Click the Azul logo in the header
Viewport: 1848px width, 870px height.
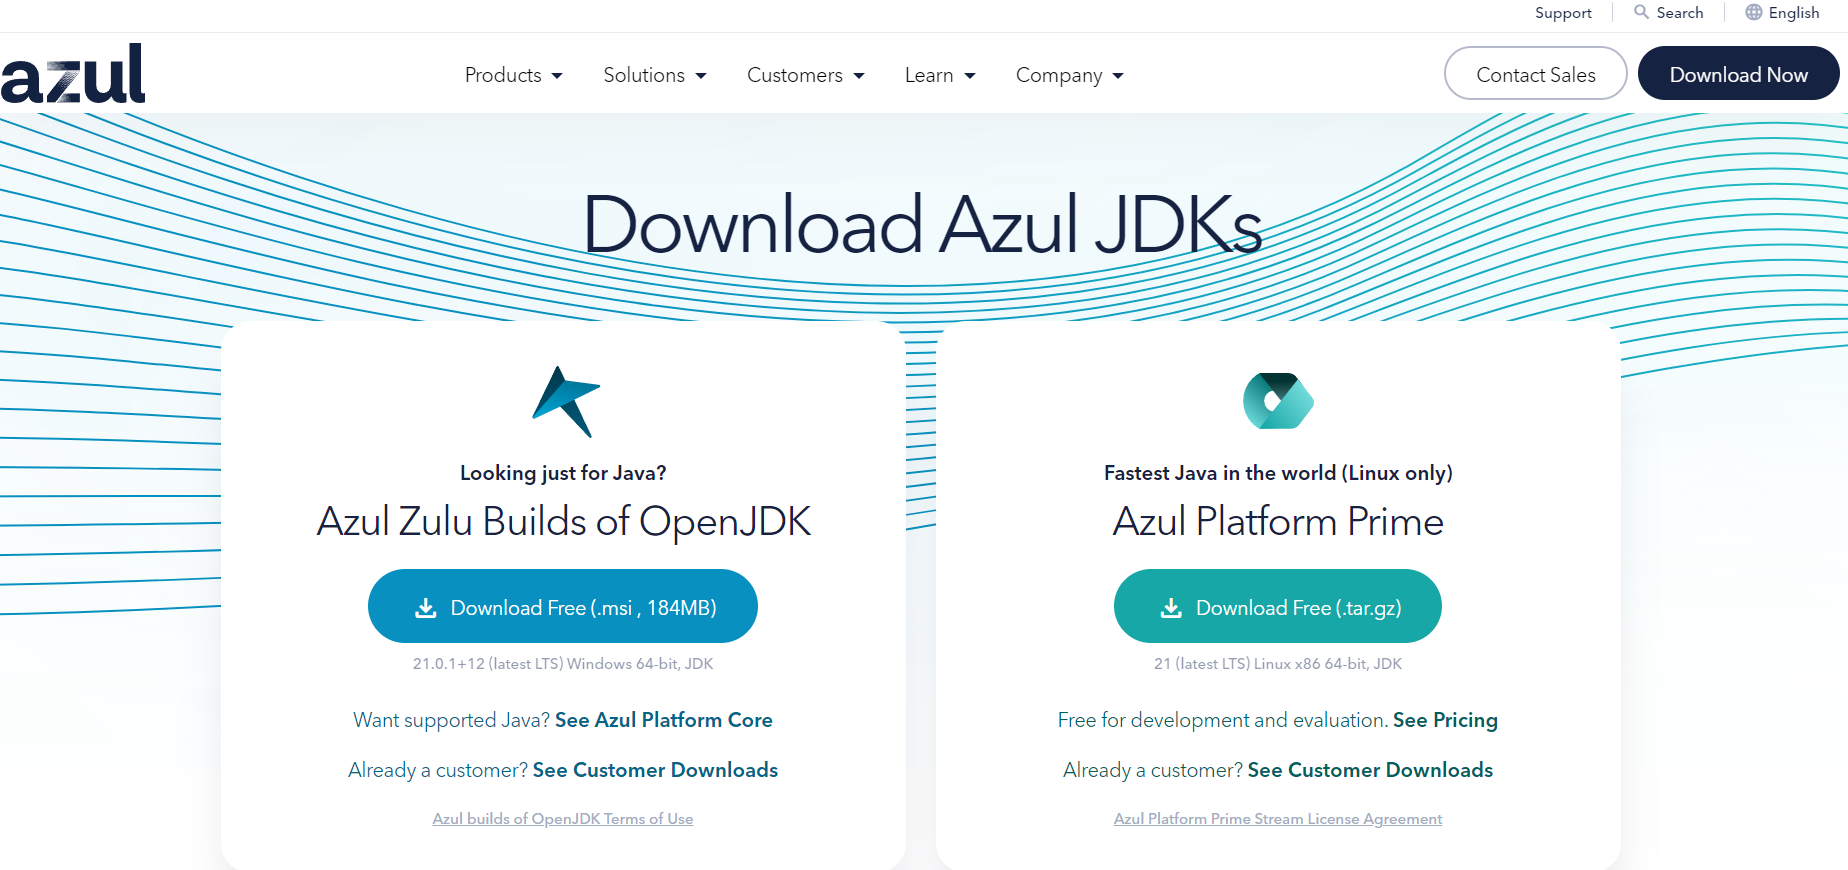pyautogui.click(x=73, y=74)
